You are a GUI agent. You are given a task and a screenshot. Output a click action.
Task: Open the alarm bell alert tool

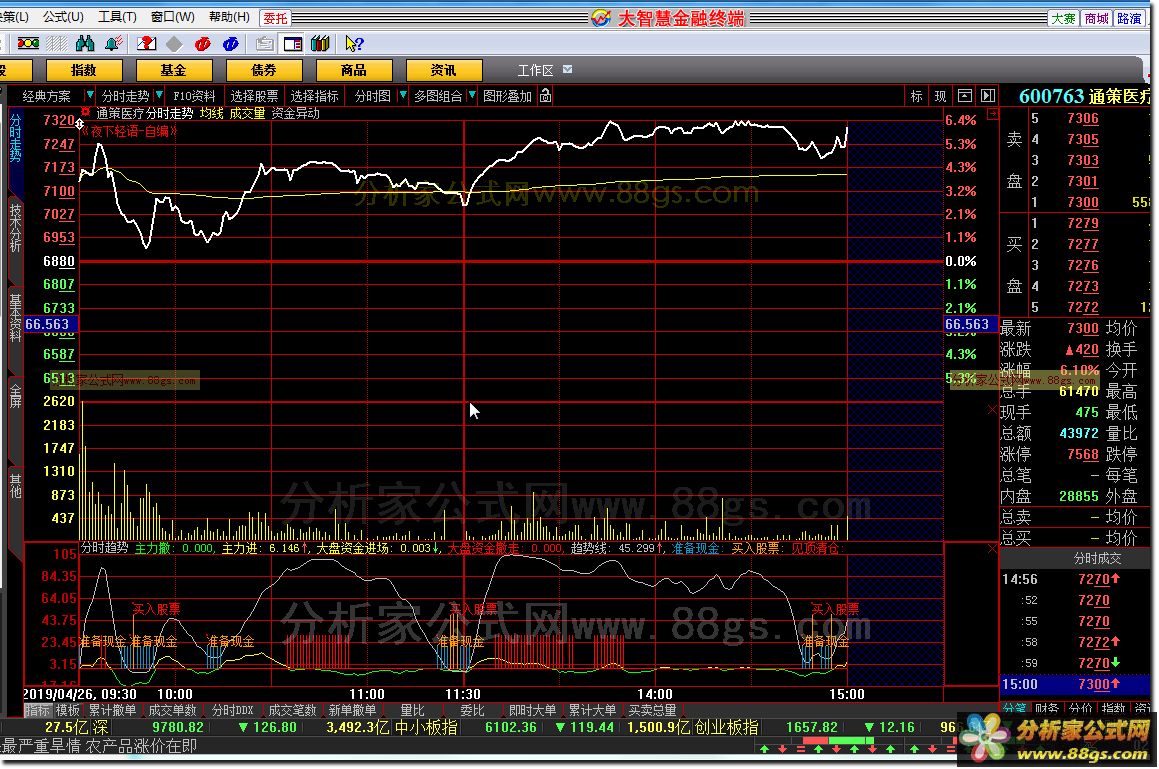point(113,44)
